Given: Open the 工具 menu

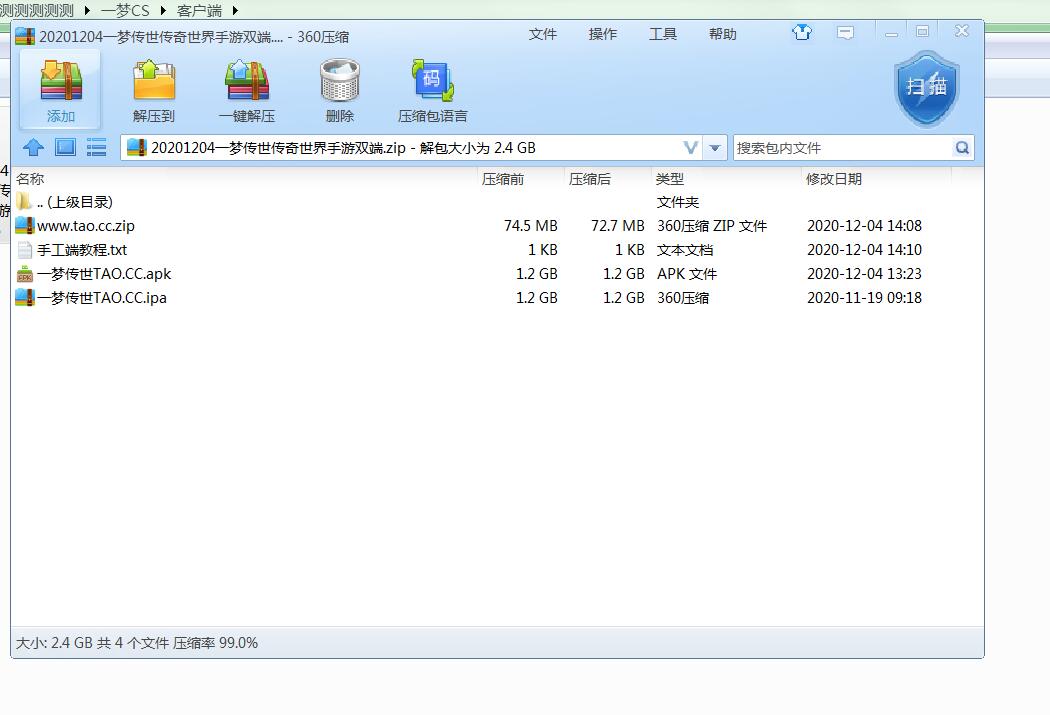Looking at the screenshot, I should pos(662,34).
